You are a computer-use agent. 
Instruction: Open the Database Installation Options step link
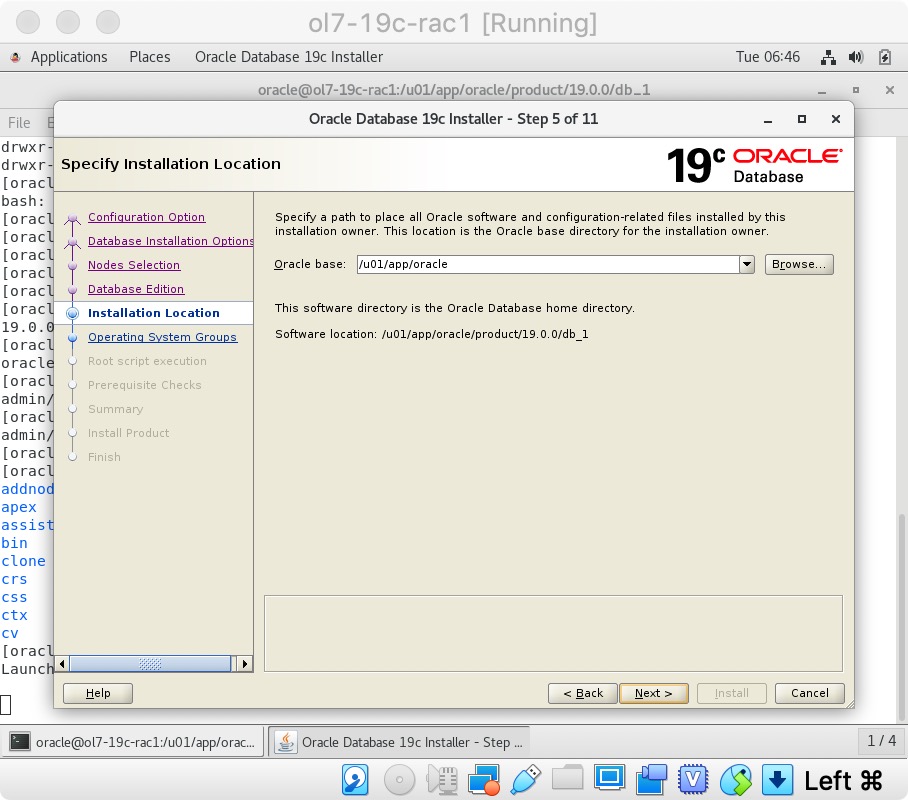coord(170,241)
